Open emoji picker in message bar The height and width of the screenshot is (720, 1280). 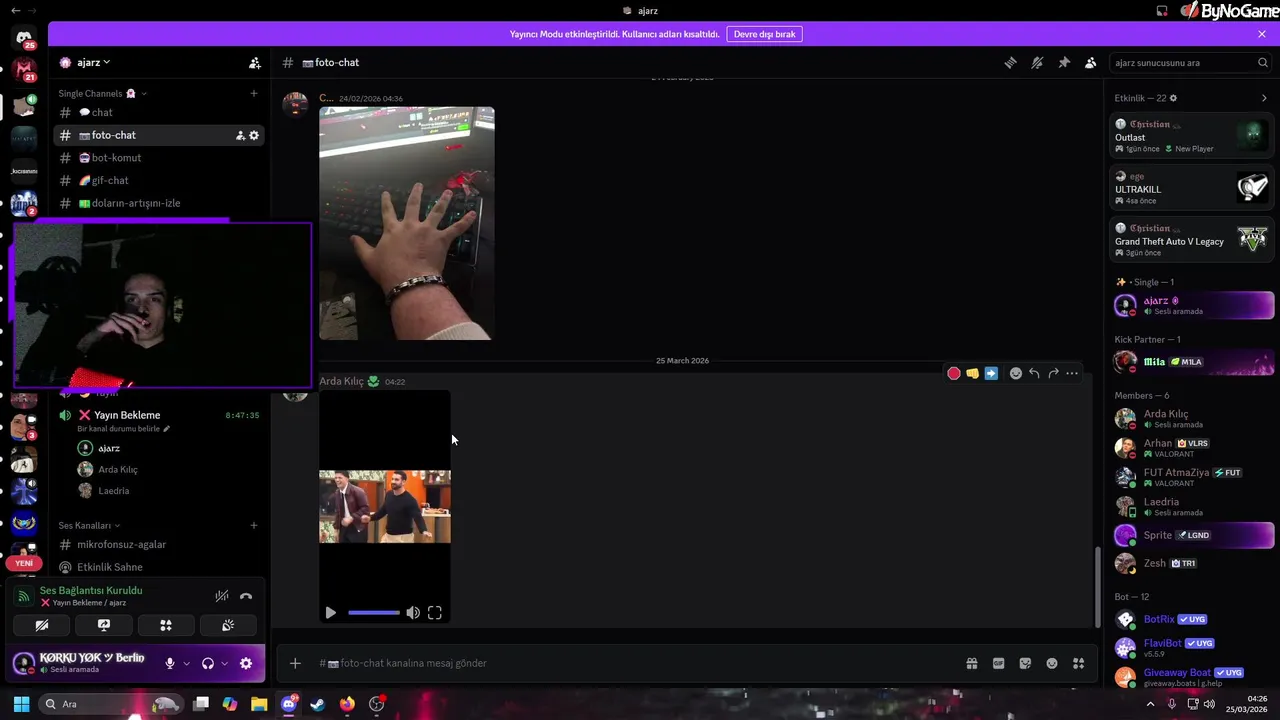1052,663
